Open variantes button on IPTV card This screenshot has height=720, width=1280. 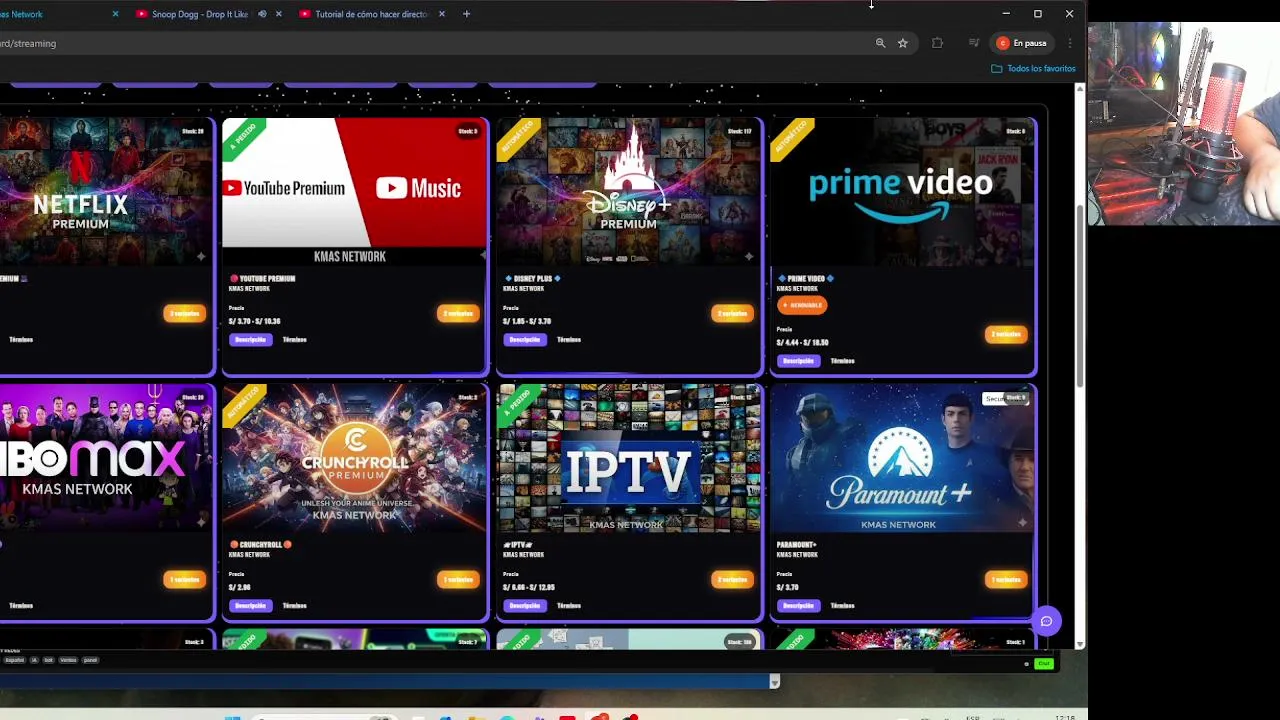click(732, 580)
